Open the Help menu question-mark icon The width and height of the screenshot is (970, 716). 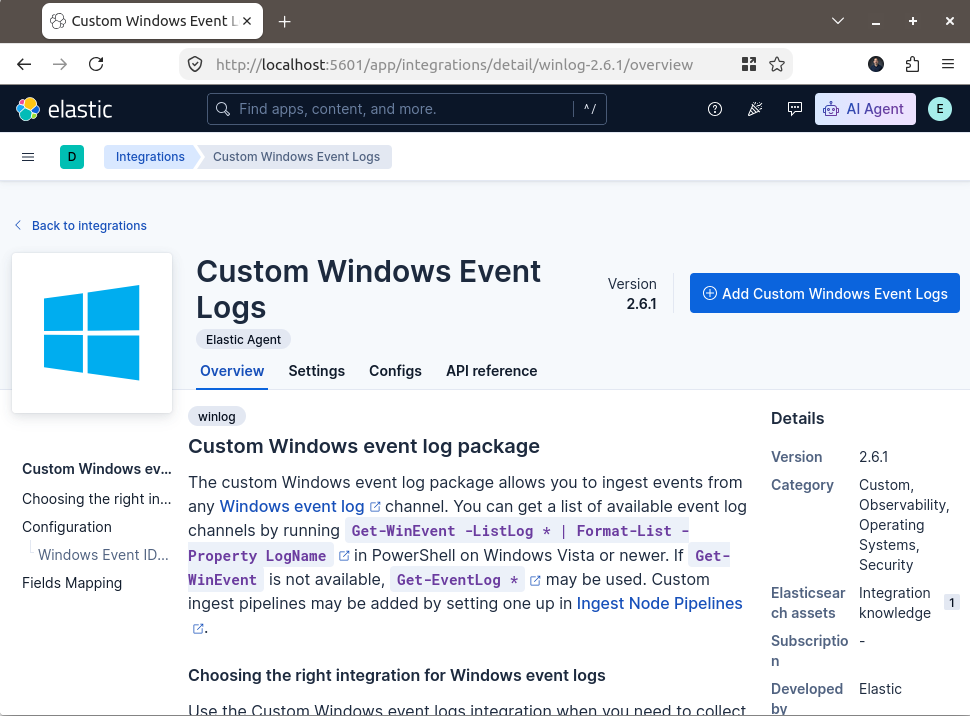point(715,110)
